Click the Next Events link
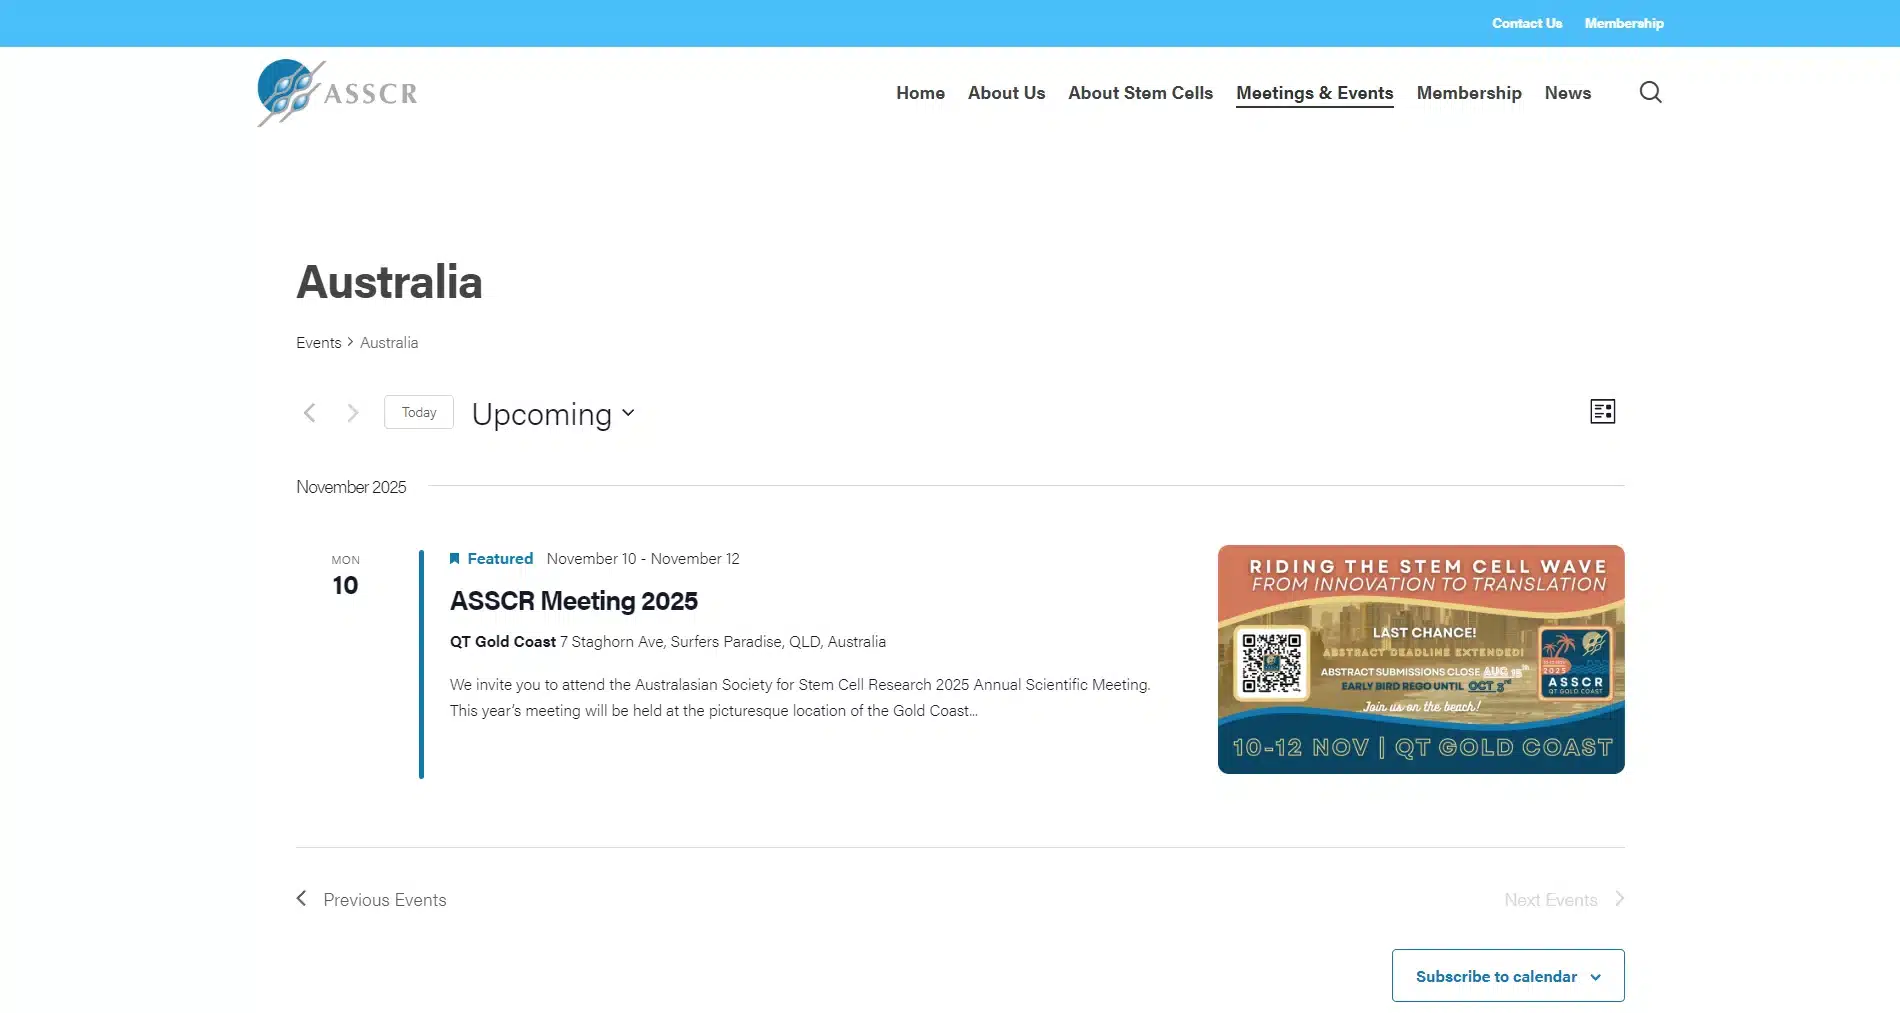This screenshot has width=1900, height=1013. click(x=1550, y=900)
